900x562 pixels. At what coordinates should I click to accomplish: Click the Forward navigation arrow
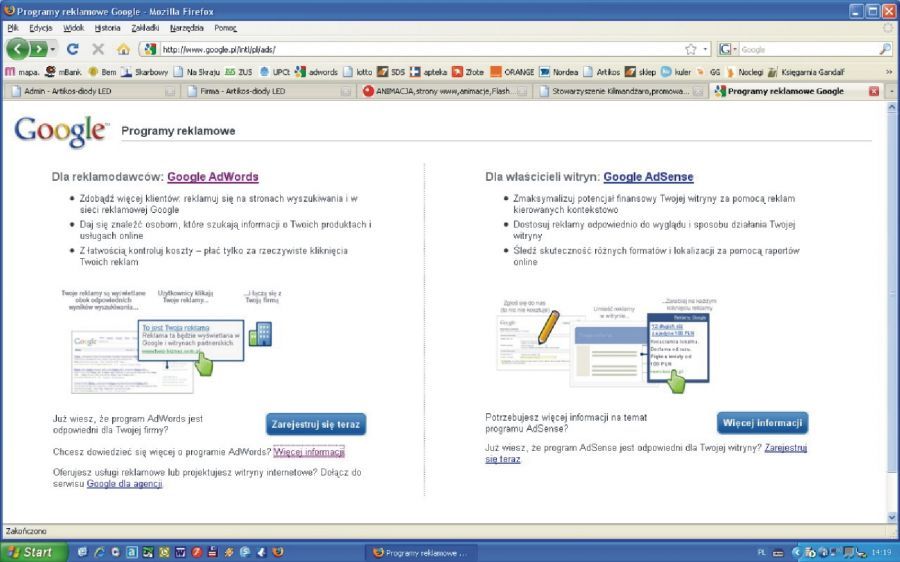[x=38, y=49]
